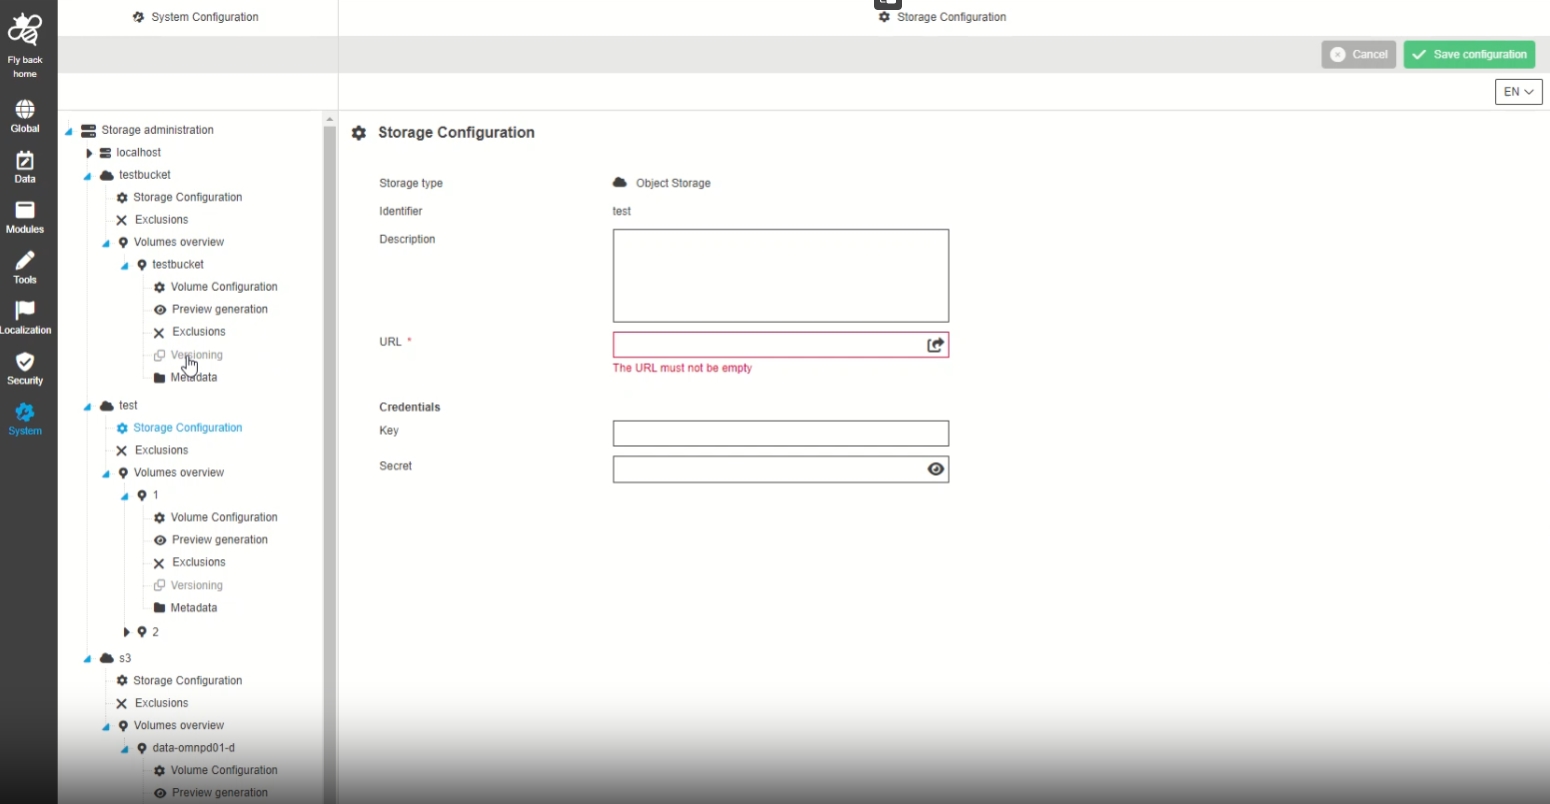Expand volume 2 under test

126,632
